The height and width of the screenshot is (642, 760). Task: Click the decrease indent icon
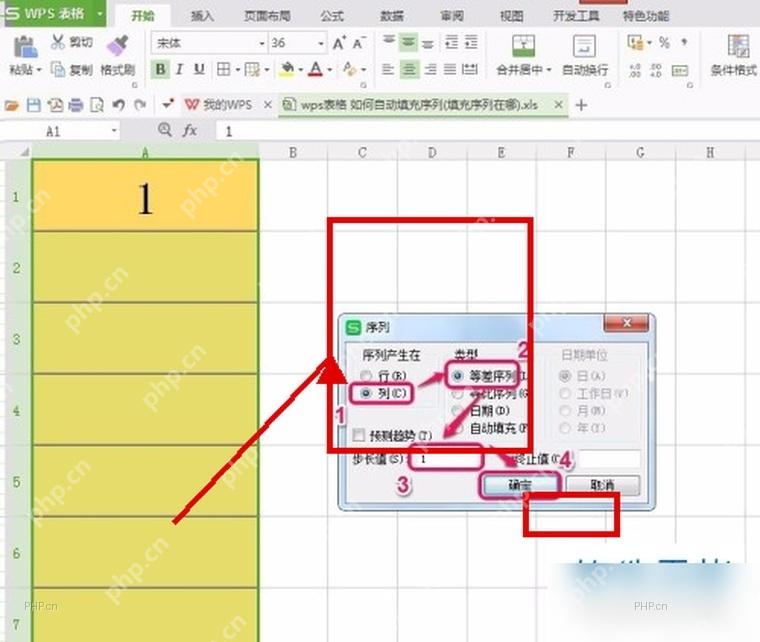point(452,43)
